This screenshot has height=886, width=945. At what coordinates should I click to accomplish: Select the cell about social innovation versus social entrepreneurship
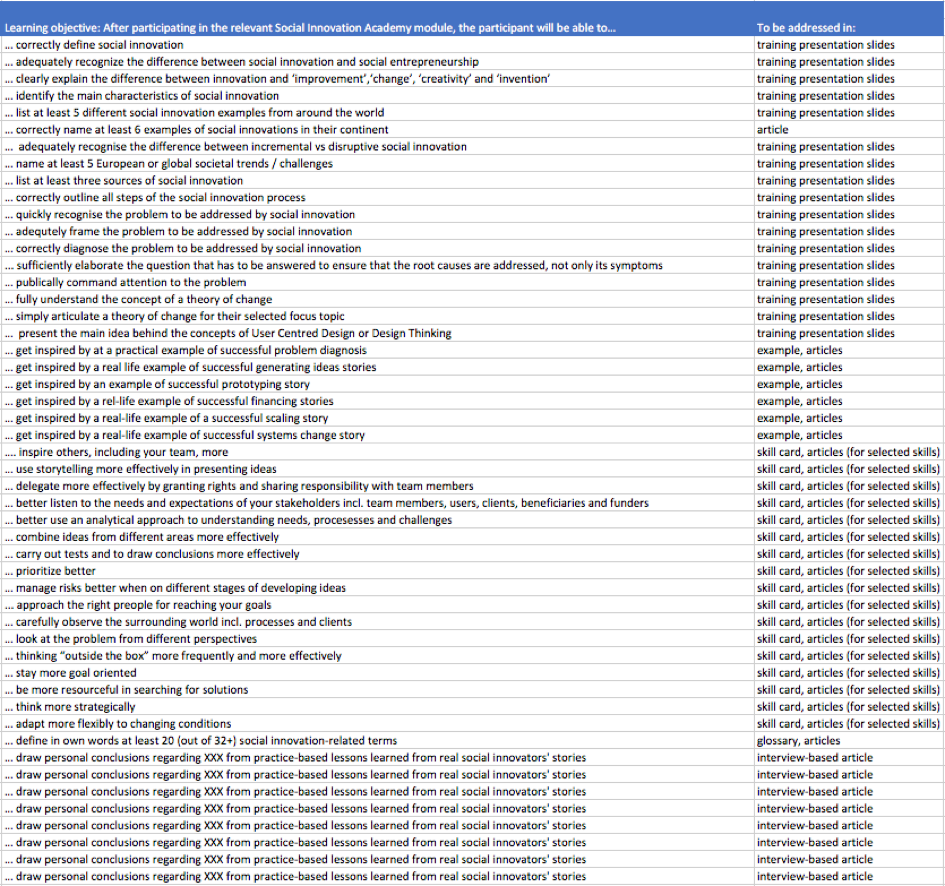pos(377,61)
